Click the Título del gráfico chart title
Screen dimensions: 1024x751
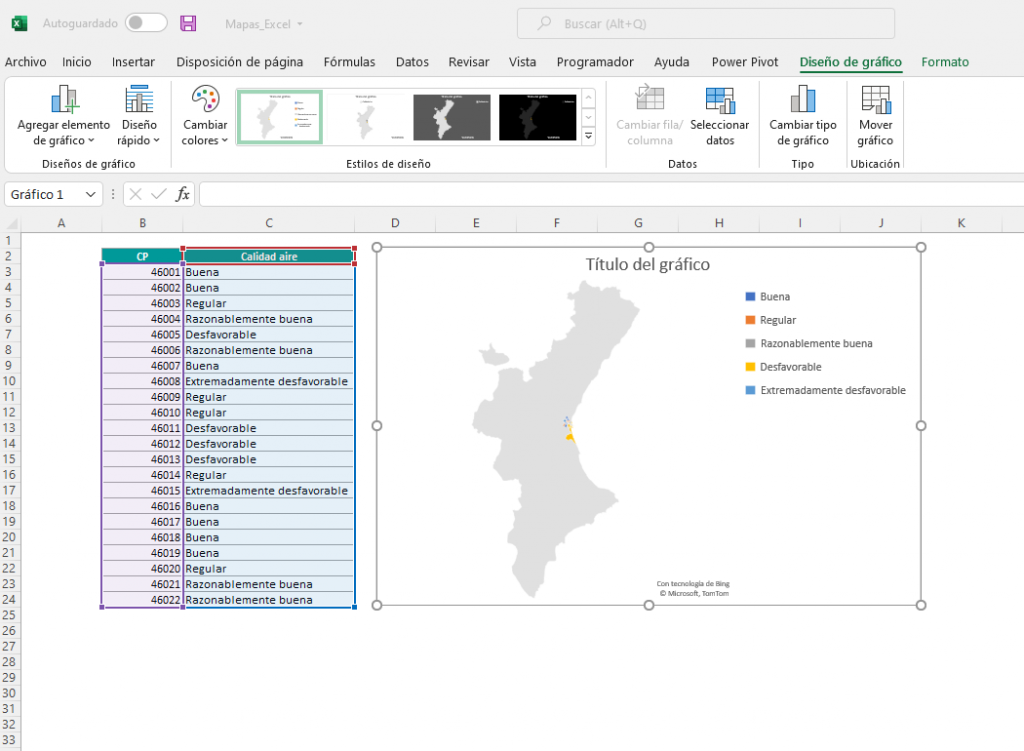(x=647, y=265)
